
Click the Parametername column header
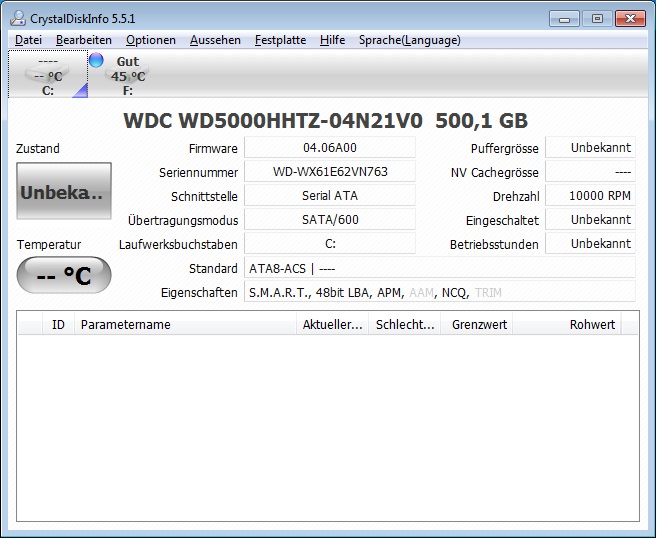point(185,324)
